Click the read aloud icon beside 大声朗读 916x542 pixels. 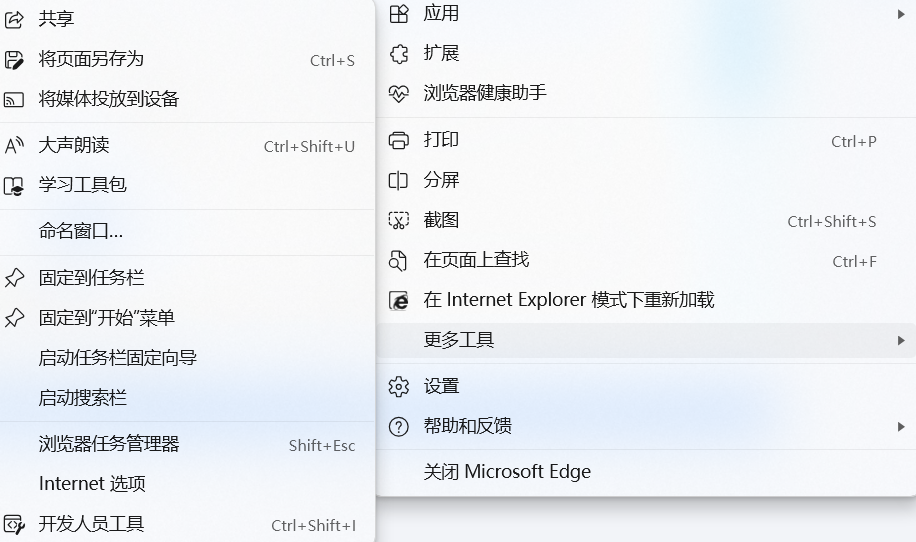(14, 145)
